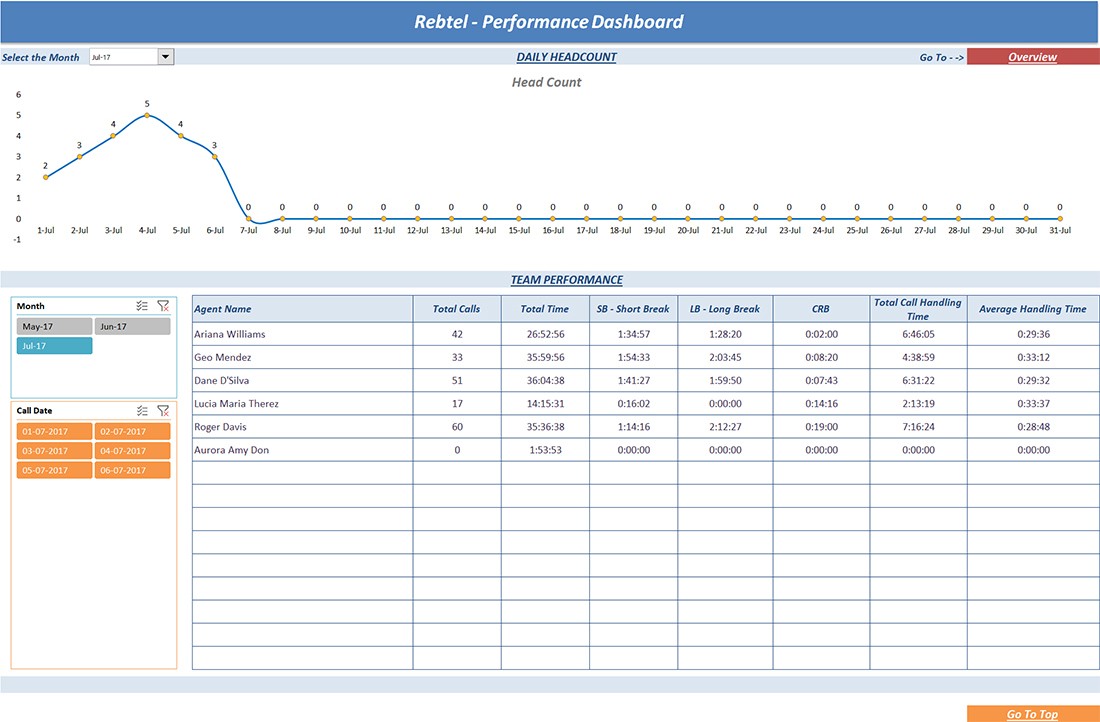Jump back using Go To Top
The image size is (1100, 722).
point(1033,714)
